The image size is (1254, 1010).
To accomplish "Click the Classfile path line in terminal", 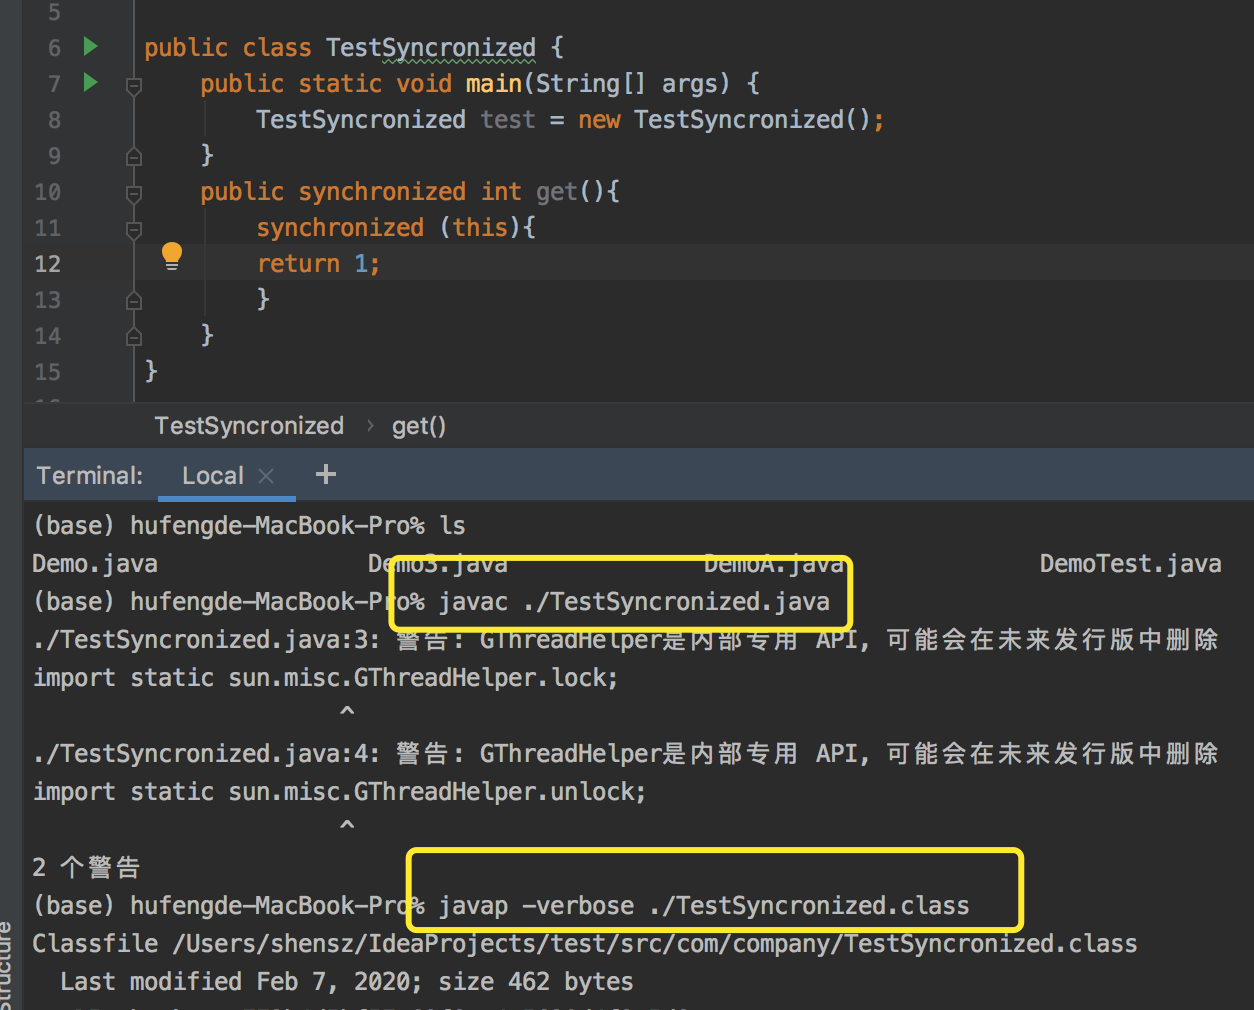I will (x=585, y=944).
